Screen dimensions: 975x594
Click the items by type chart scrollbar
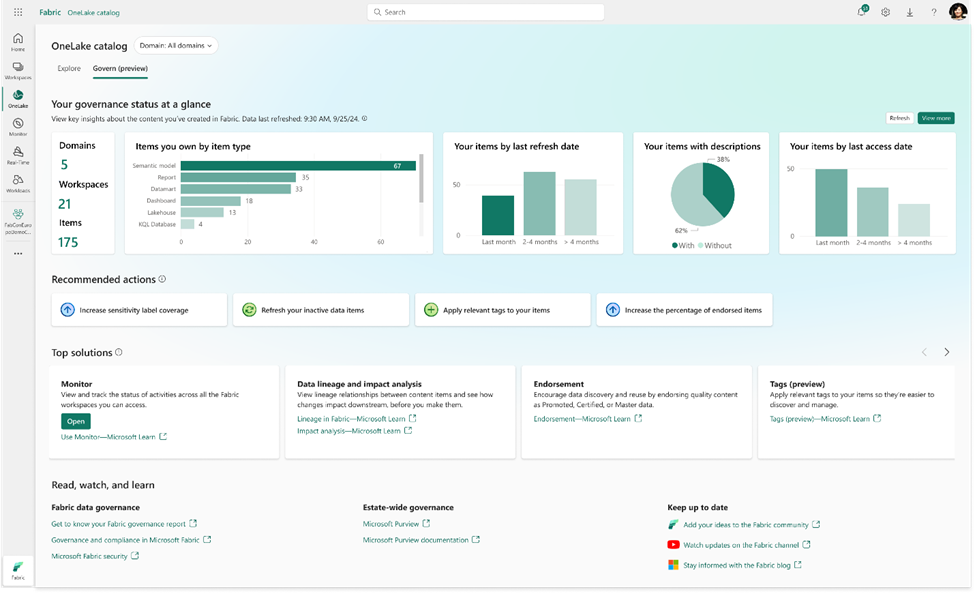421,179
